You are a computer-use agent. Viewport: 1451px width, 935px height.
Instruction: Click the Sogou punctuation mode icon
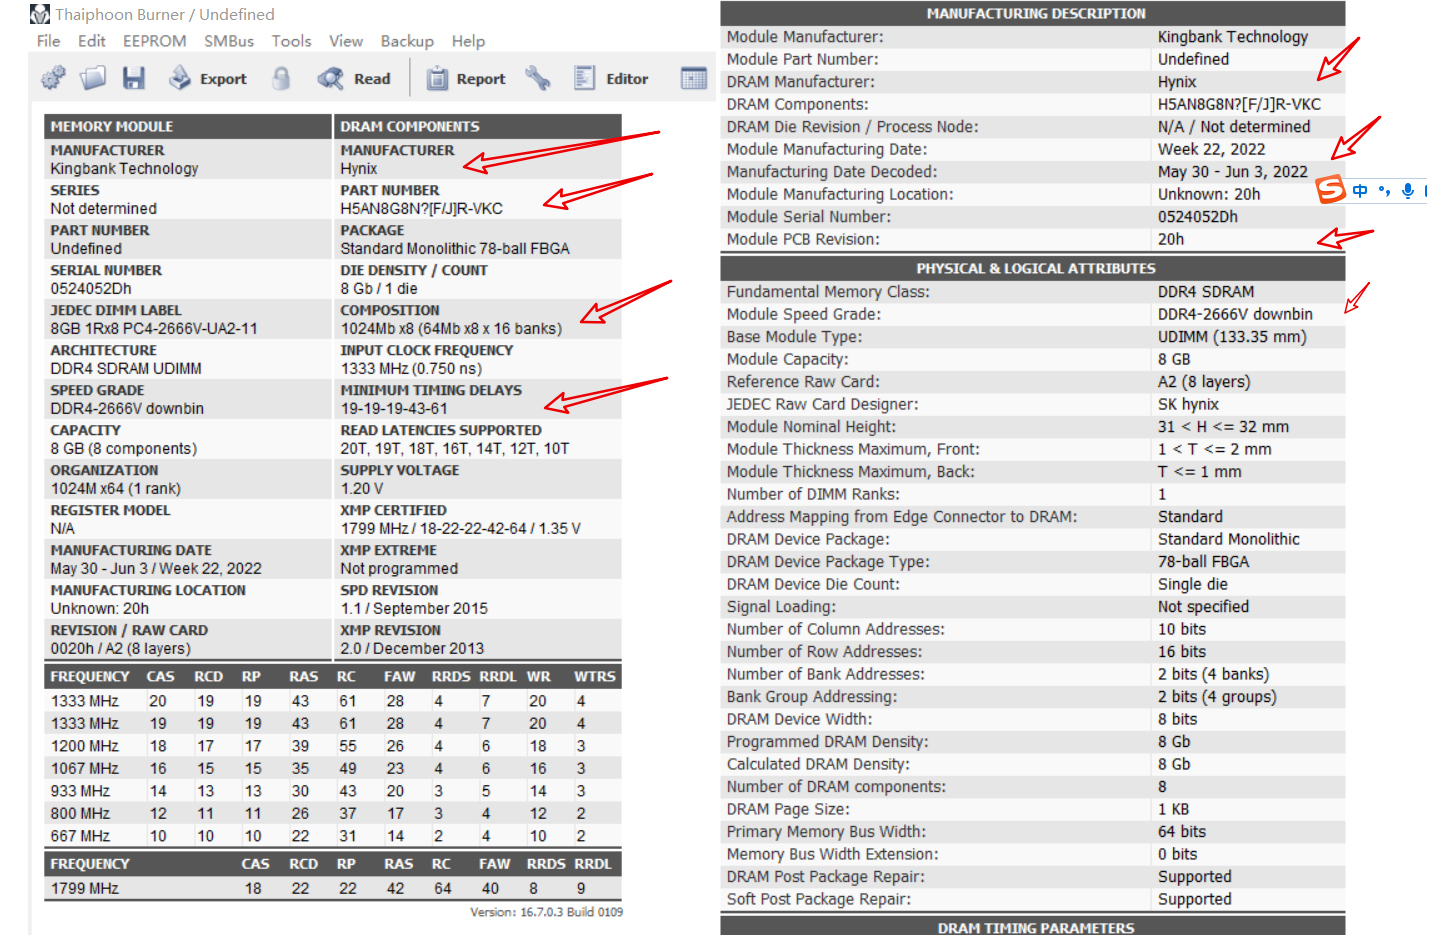pyautogui.click(x=1384, y=190)
